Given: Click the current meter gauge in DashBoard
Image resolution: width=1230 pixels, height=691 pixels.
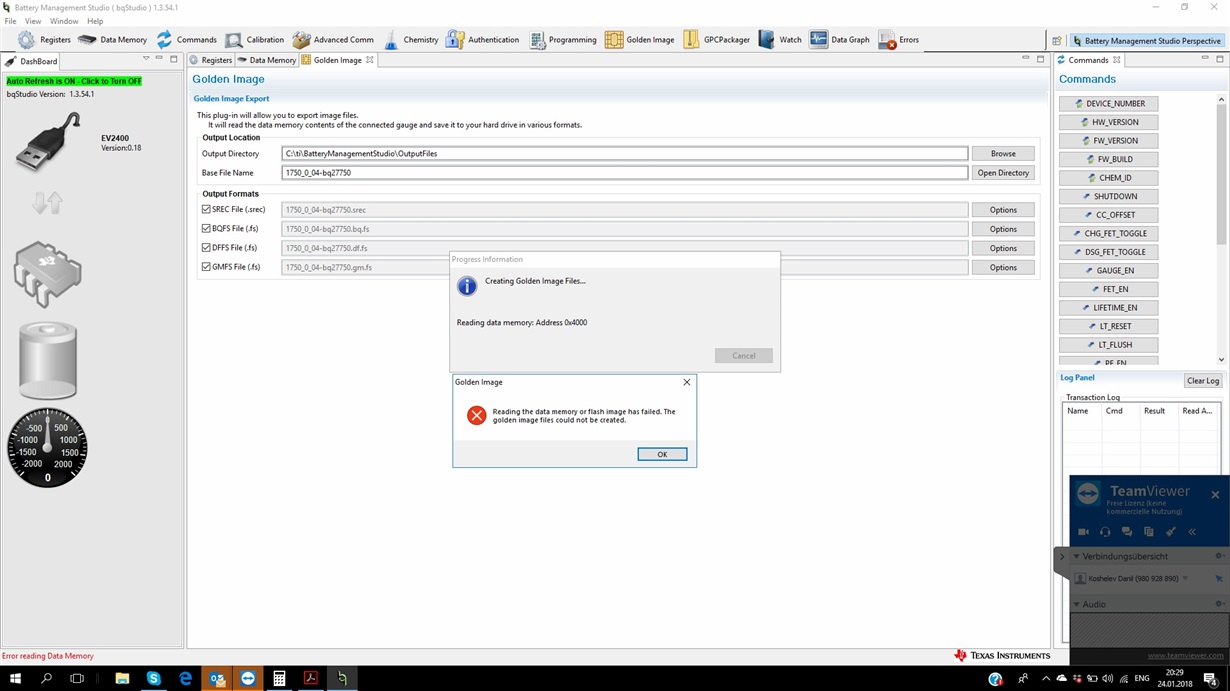Looking at the screenshot, I should click(47, 447).
